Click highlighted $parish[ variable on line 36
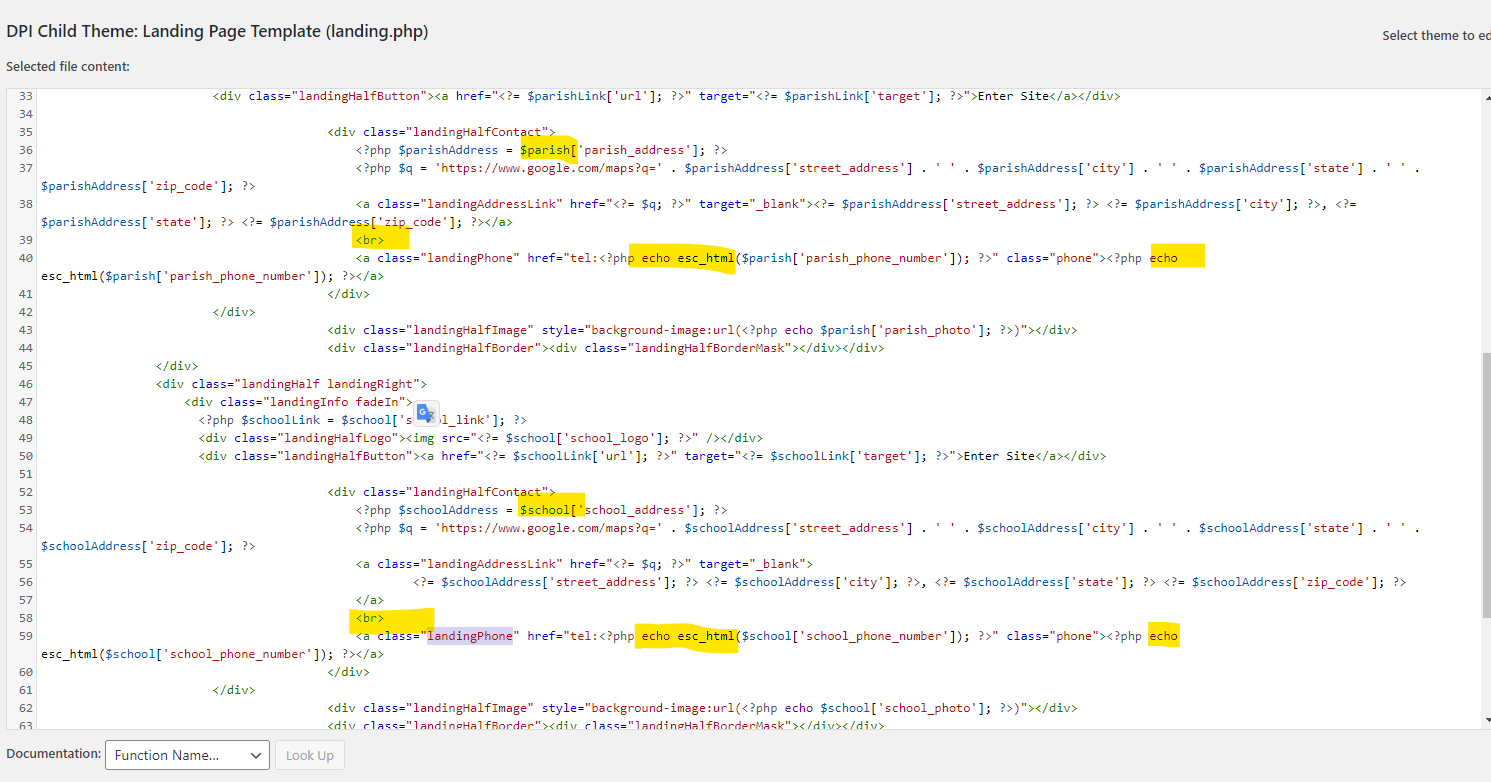Screen dimensions: 1491x782 pyautogui.click(x=548, y=150)
